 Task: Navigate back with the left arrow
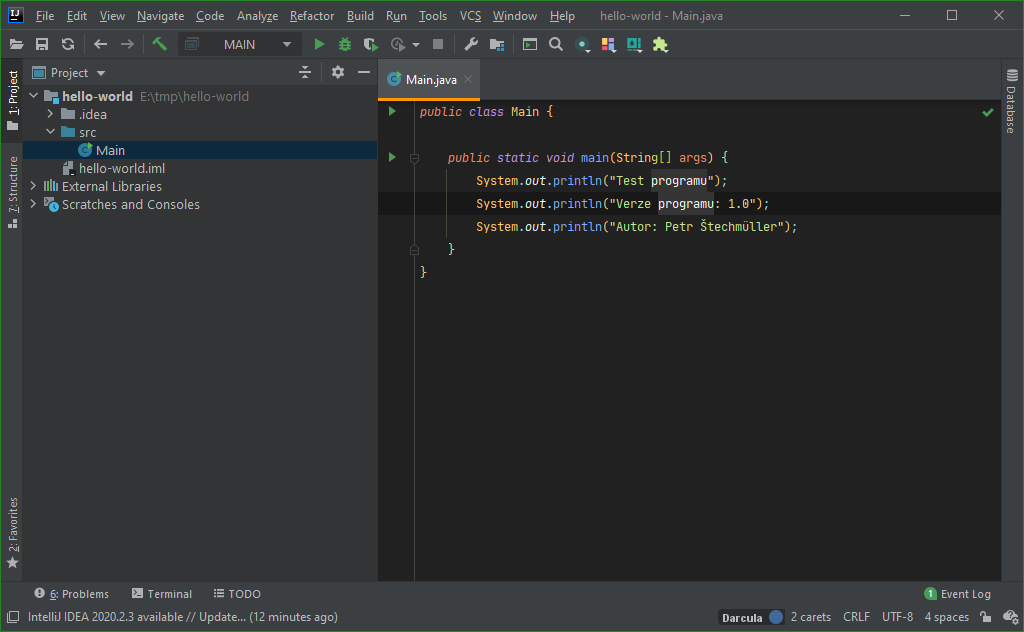coord(100,44)
